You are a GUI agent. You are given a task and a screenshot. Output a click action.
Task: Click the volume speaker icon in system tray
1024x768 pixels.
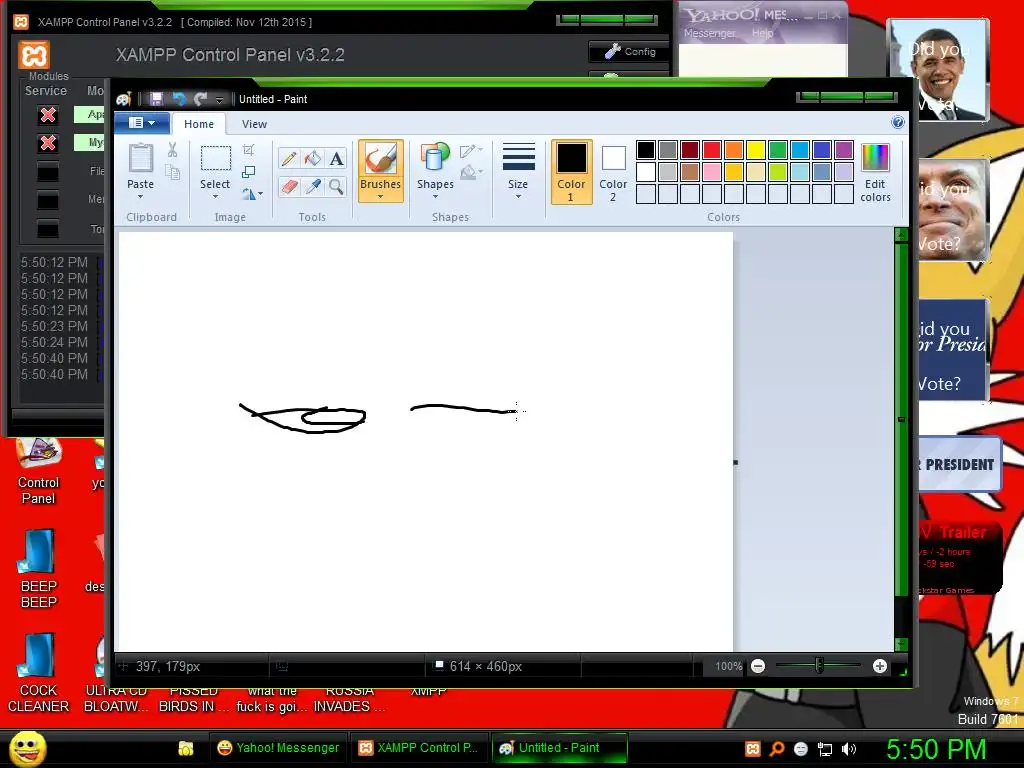849,749
